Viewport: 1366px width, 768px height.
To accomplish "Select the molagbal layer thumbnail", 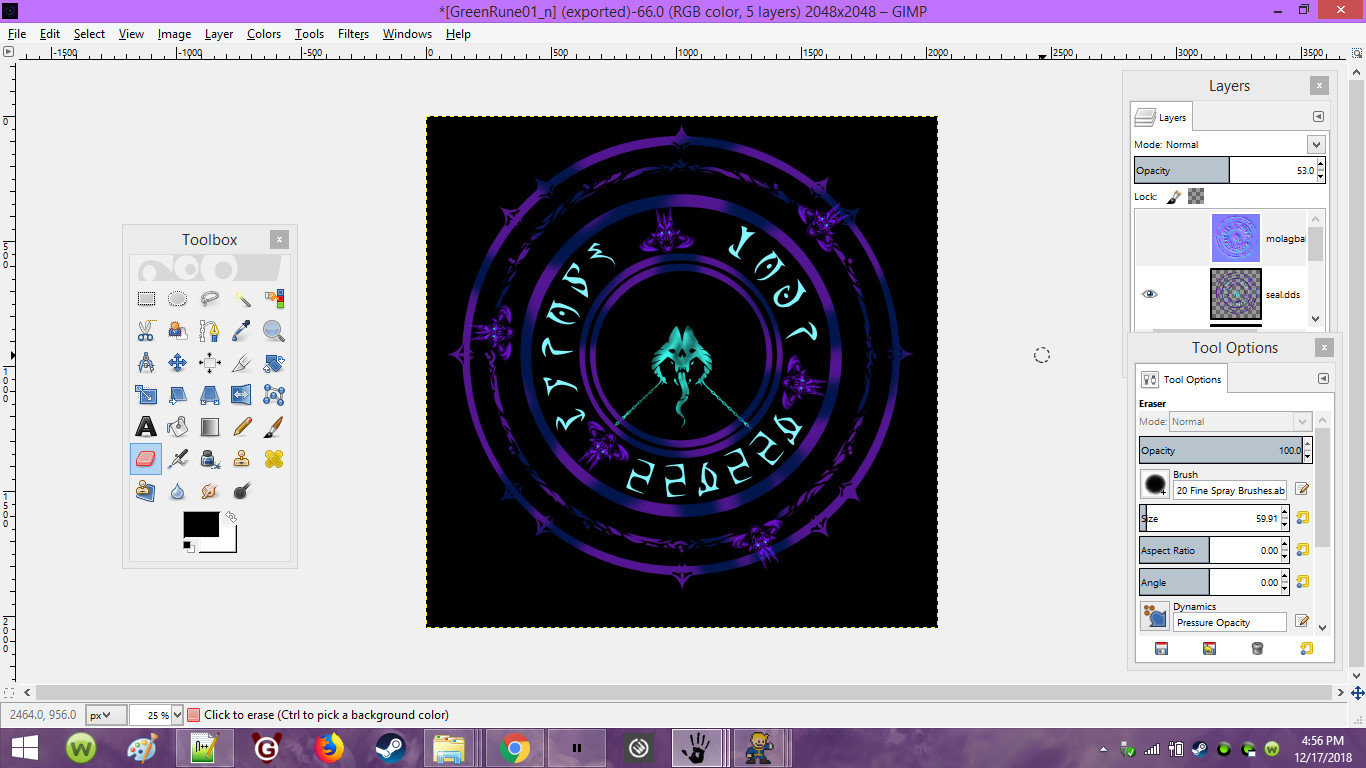I will coord(1236,238).
